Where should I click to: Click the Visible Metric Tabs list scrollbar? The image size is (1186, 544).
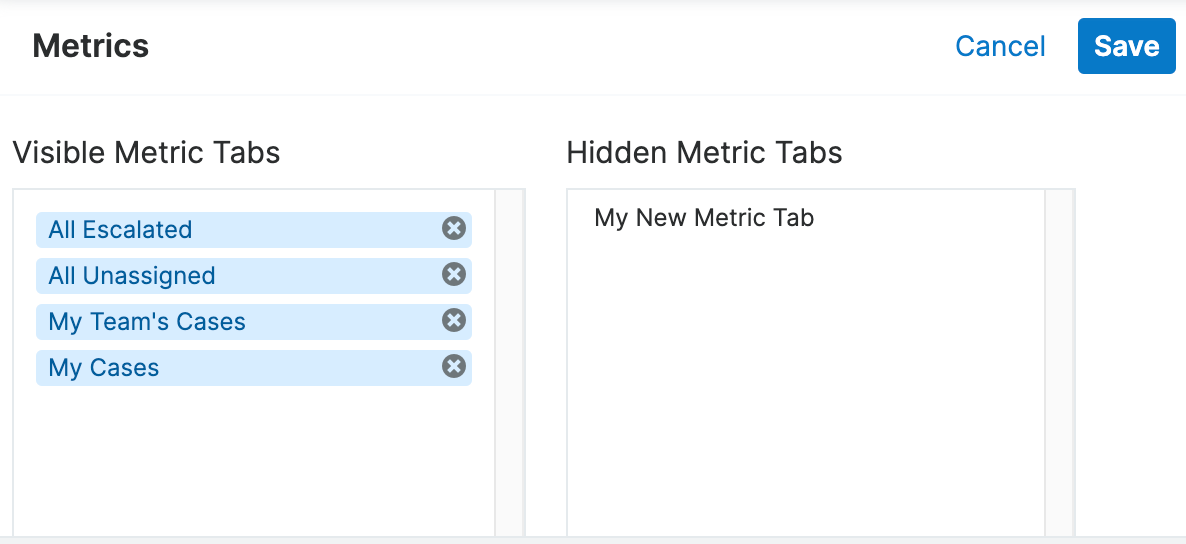(510, 360)
